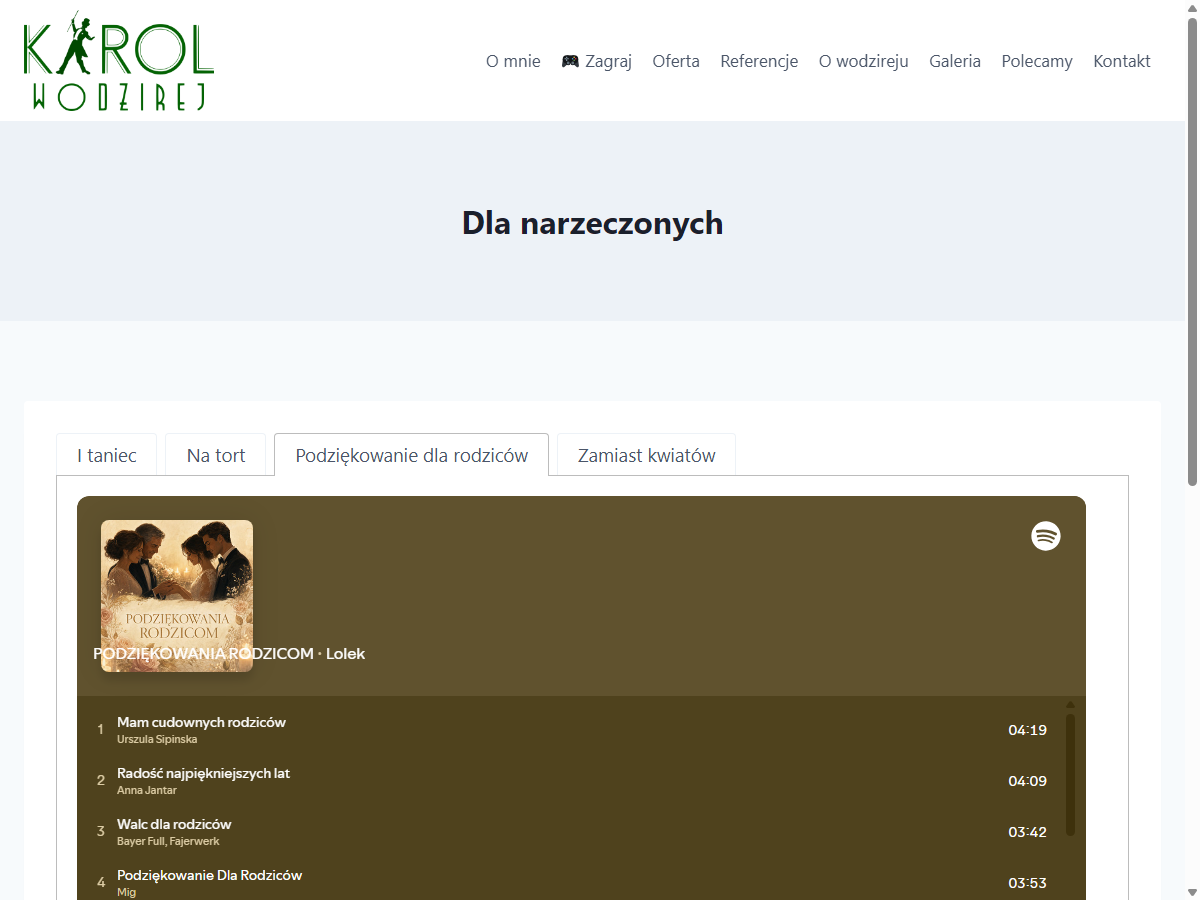1200x900 pixels.
Task: Open Referencje in the navigation
Action: 759,61
